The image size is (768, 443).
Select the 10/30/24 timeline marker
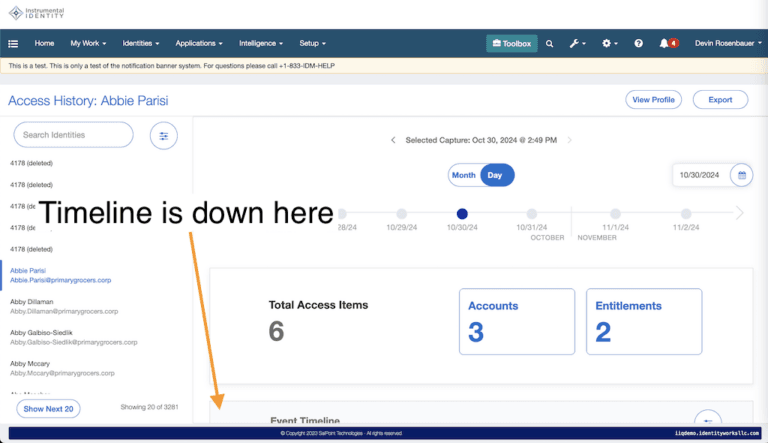[462, 214]
